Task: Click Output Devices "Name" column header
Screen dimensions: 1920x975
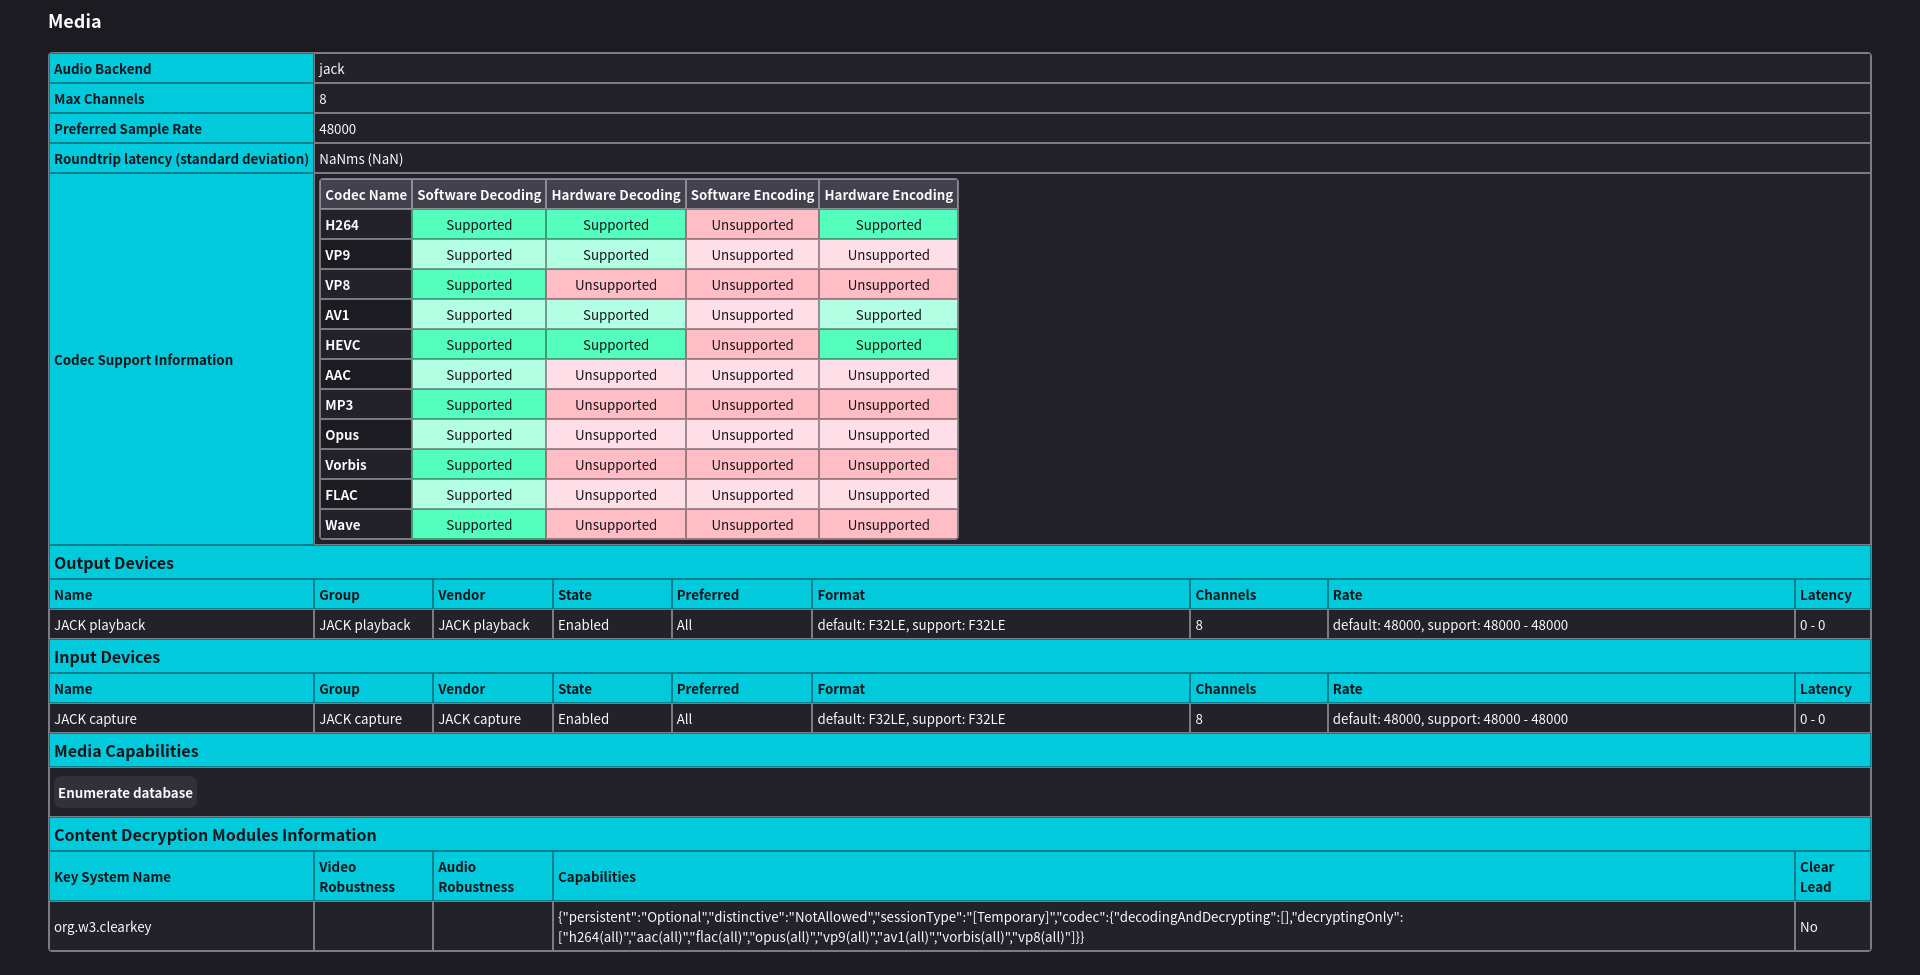Action: [x=181, y=595]
